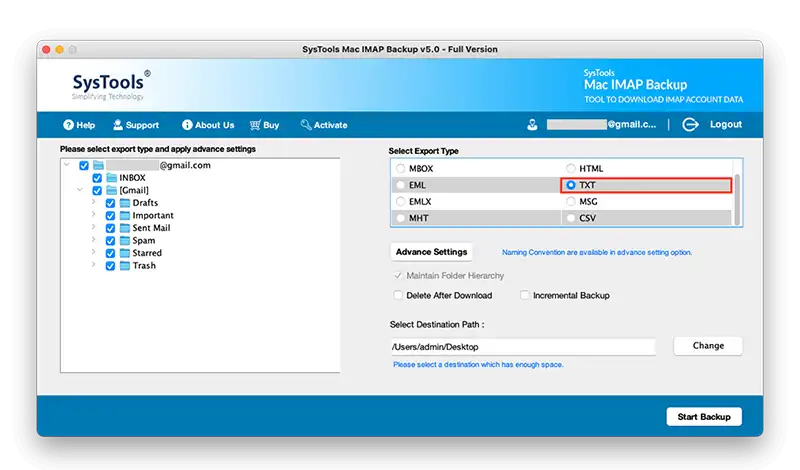The width and height of the screenshot is (800, 470).
Task: Uncheck the Trash checkbox
Action: pyautogui.click(x=110, y=266)
